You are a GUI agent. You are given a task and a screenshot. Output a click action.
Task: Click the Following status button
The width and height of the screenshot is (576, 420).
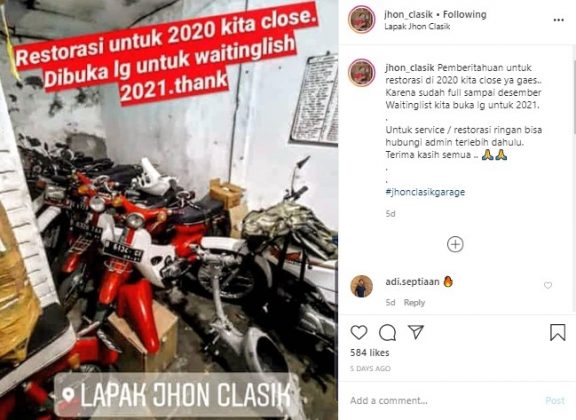[465, 15]
